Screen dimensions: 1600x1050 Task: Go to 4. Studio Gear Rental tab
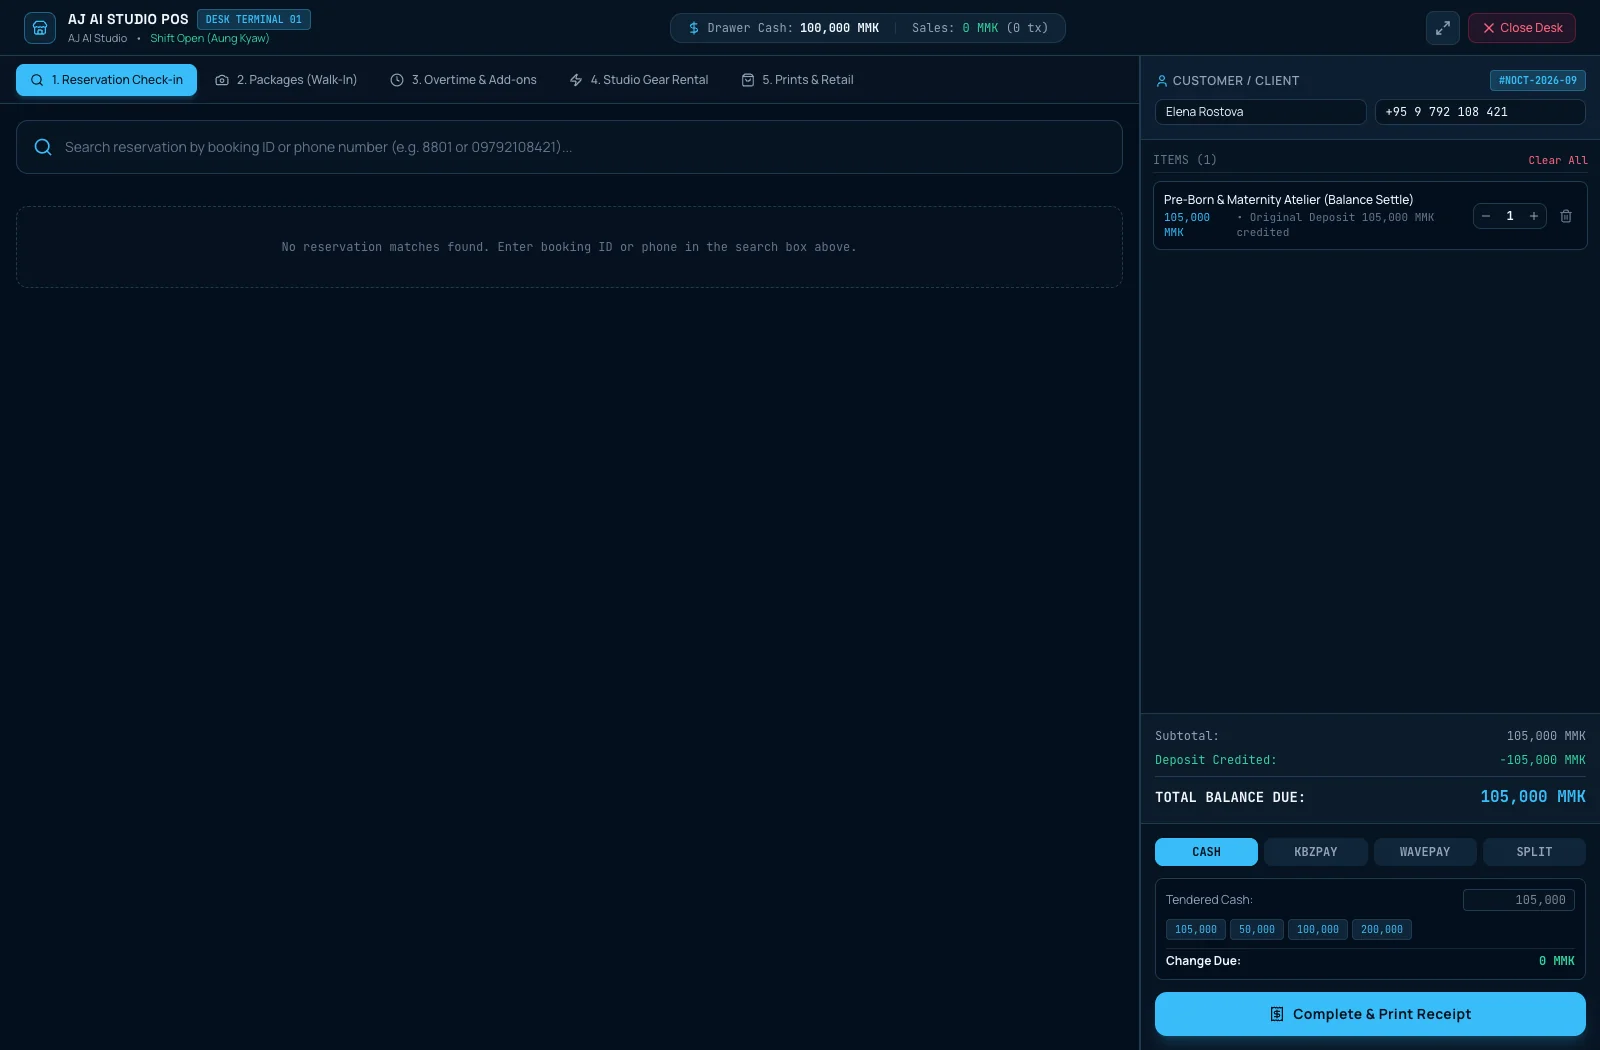point(639,80)
